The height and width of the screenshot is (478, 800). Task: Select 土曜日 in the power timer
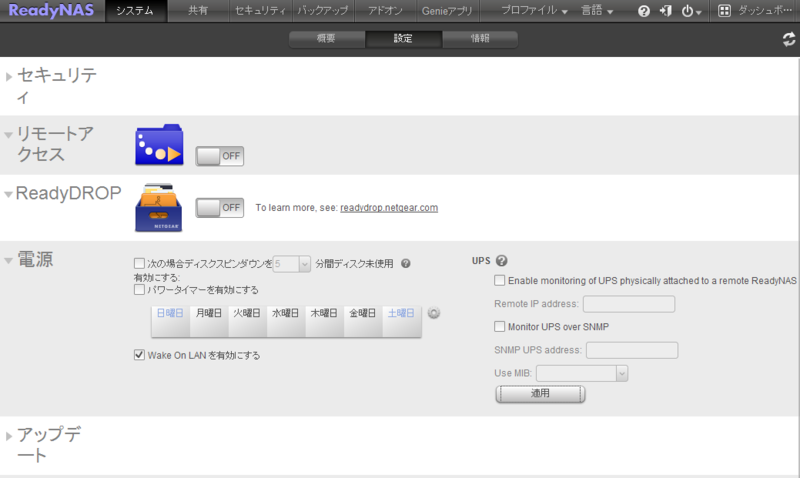tap(402, 321)
